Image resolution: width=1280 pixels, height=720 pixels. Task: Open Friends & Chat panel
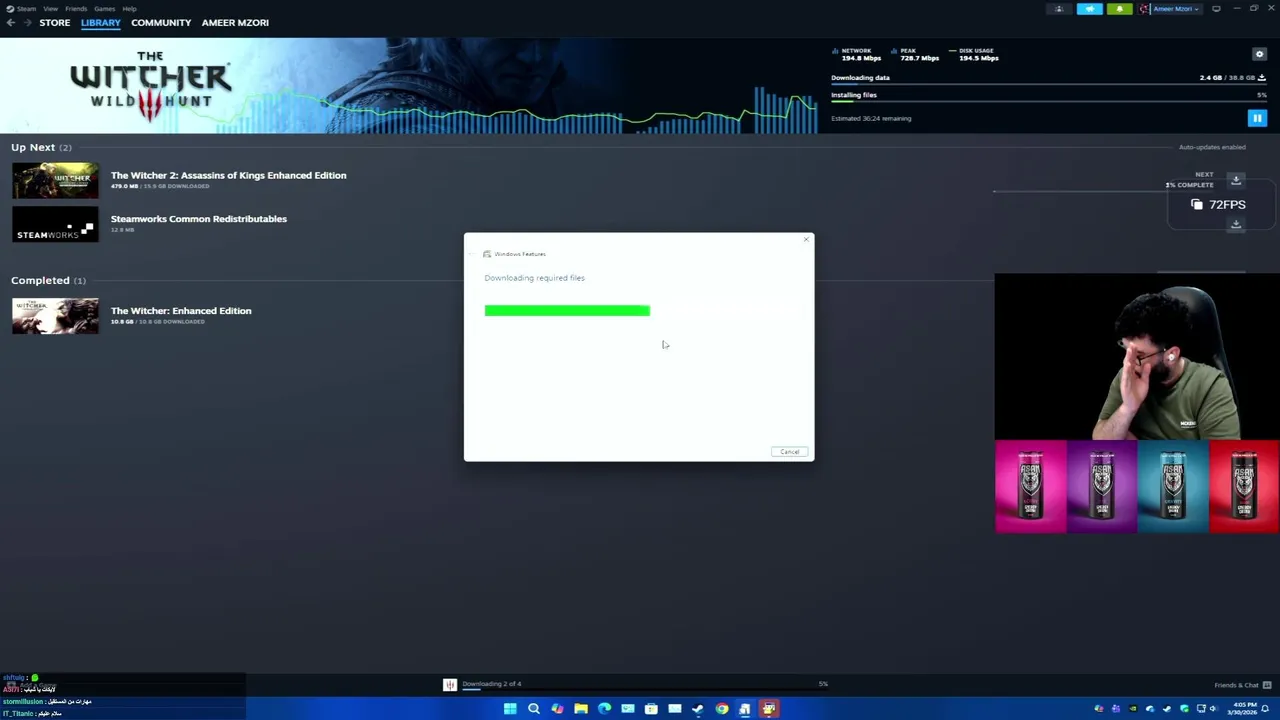point(1243,685)
